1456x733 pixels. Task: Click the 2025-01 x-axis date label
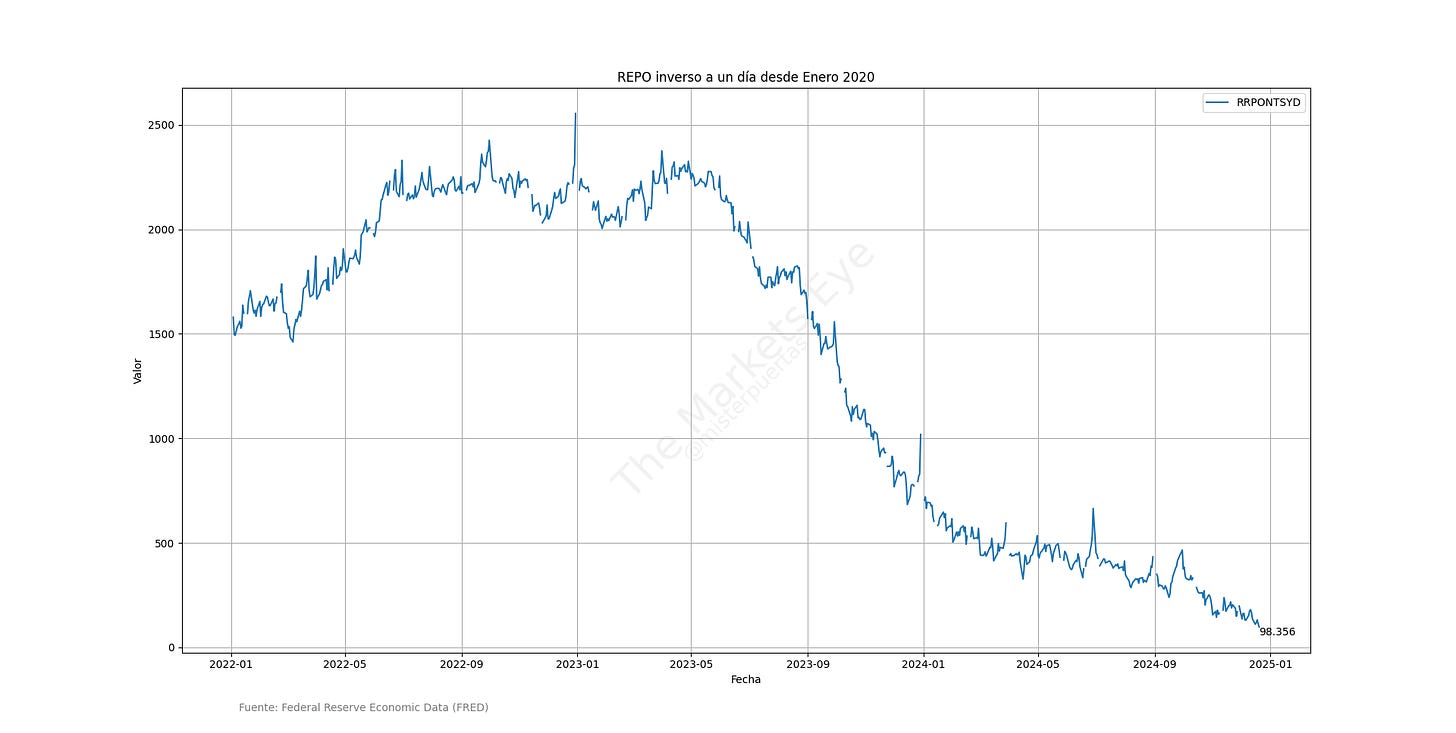click(x=1270, y=663)
